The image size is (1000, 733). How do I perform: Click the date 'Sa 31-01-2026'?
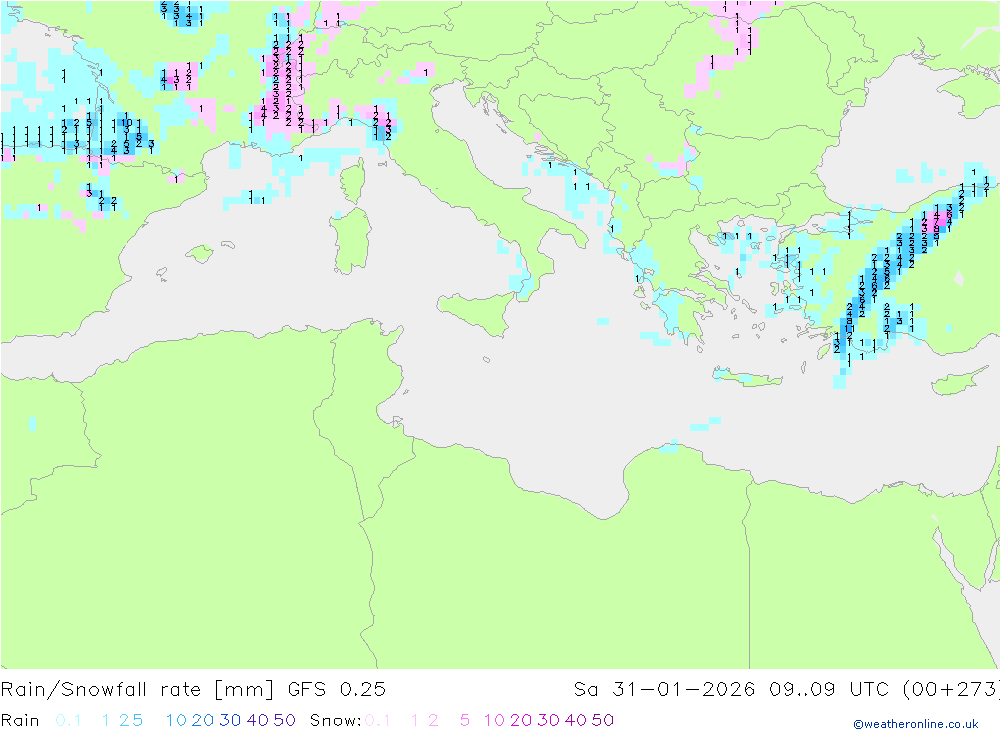(664, 690)
